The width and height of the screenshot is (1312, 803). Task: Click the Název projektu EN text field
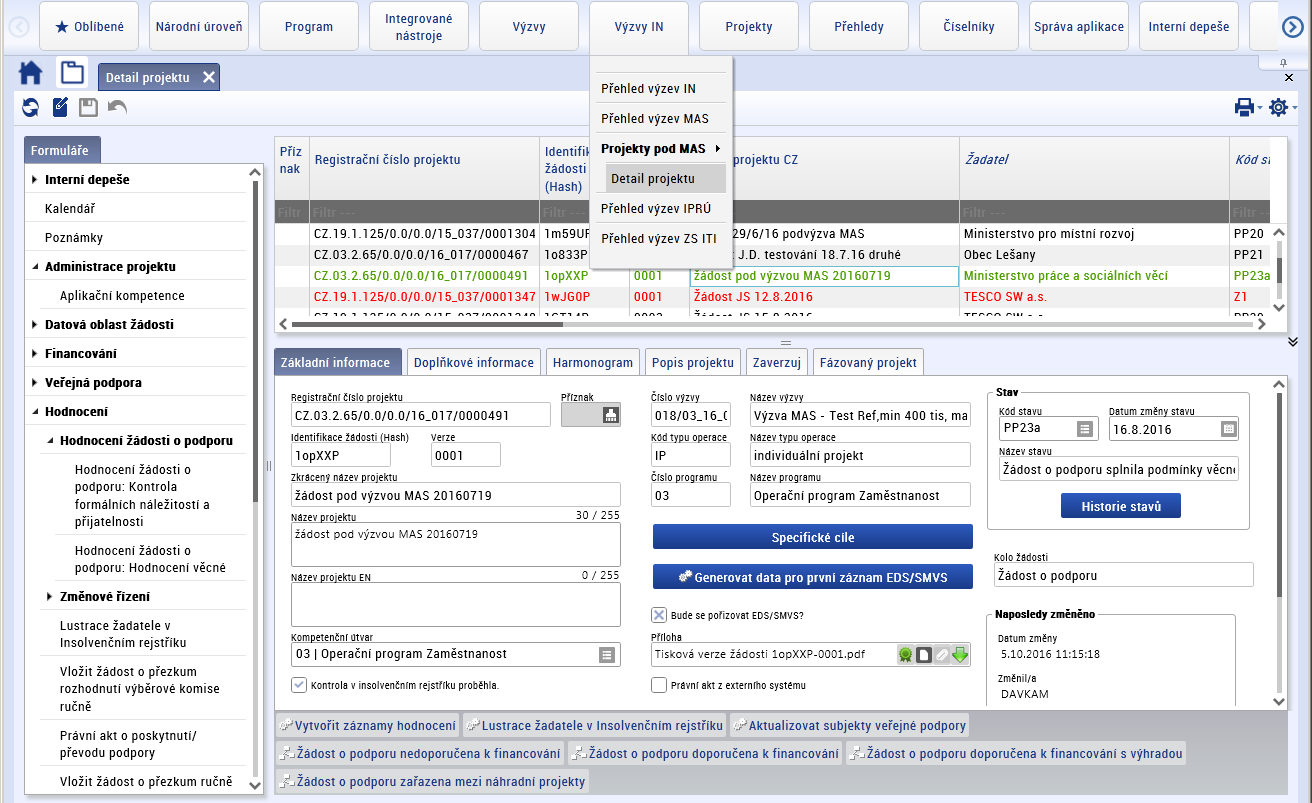456,605
